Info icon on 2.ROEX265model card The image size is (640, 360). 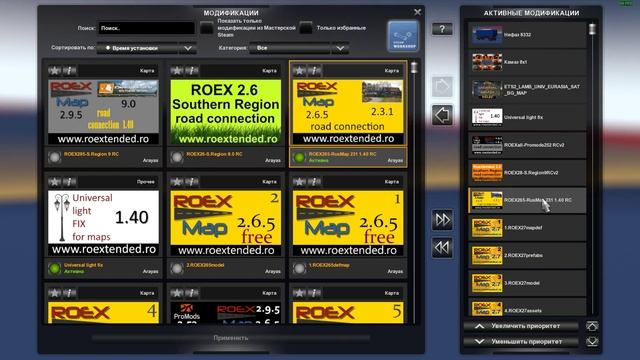click(x=192, y=182)
